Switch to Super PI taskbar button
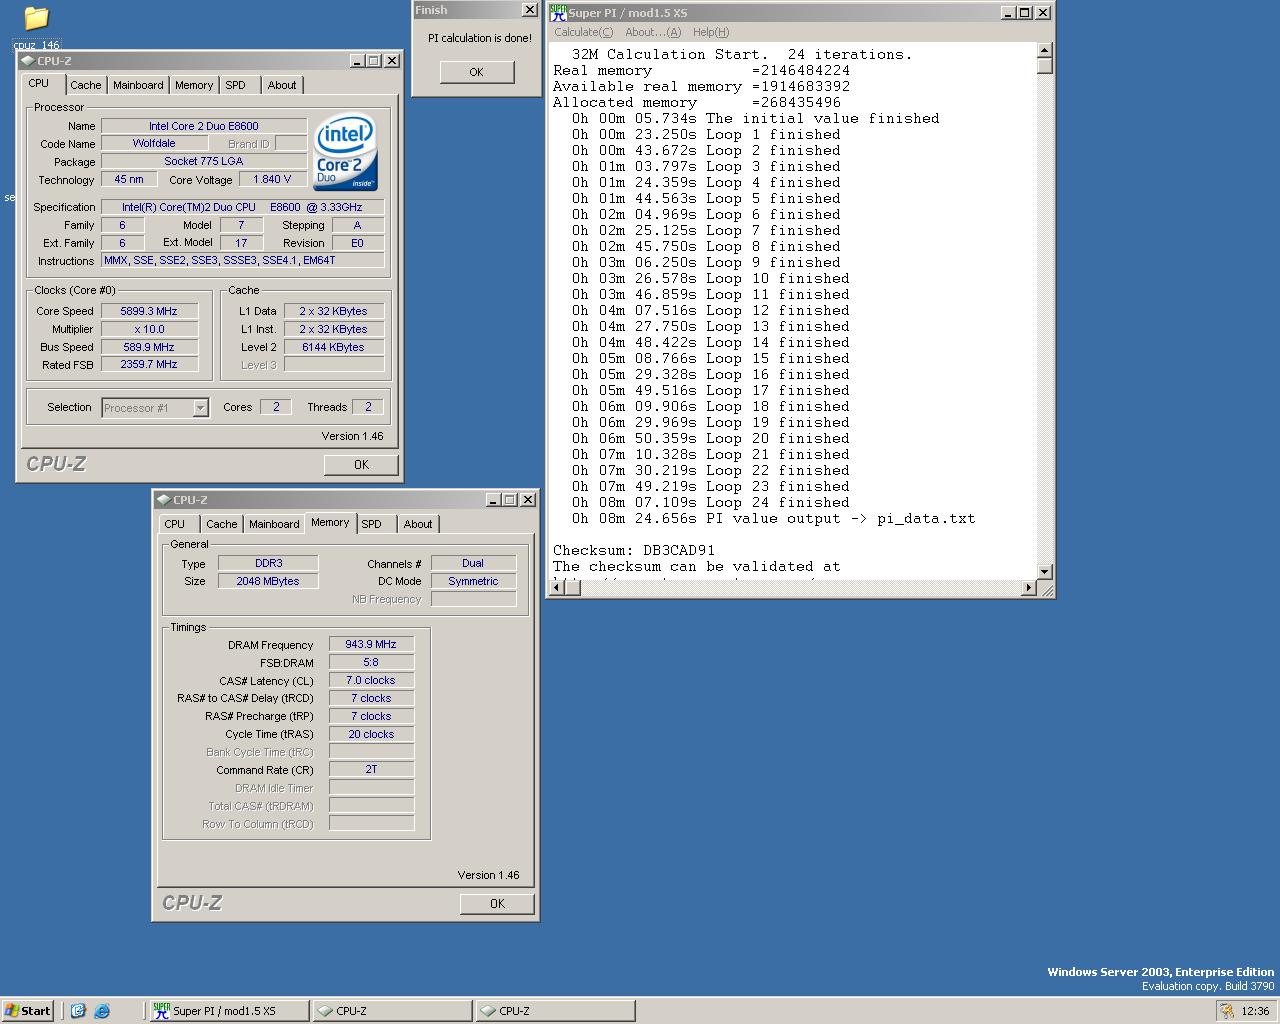Screen dimensions: 1280x1024 pos(228,1011)
